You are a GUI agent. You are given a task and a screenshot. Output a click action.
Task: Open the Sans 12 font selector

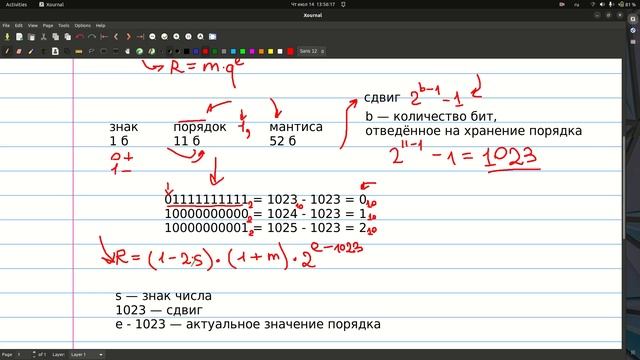[x=312, y=51]
